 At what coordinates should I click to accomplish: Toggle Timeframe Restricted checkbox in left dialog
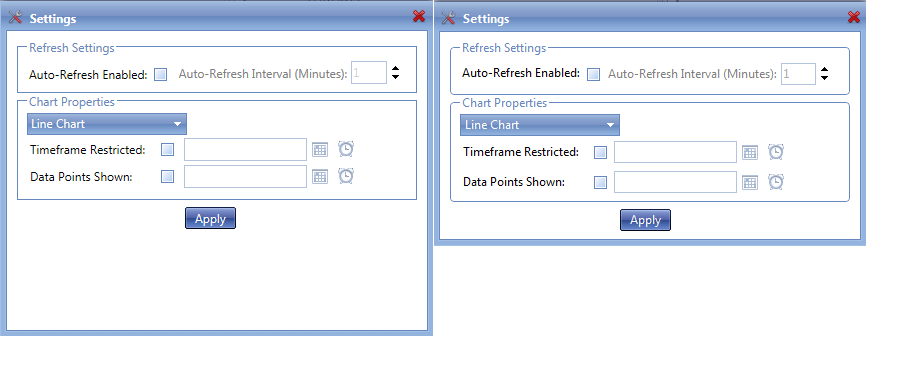pyautogui.click(x=168, y=150)
